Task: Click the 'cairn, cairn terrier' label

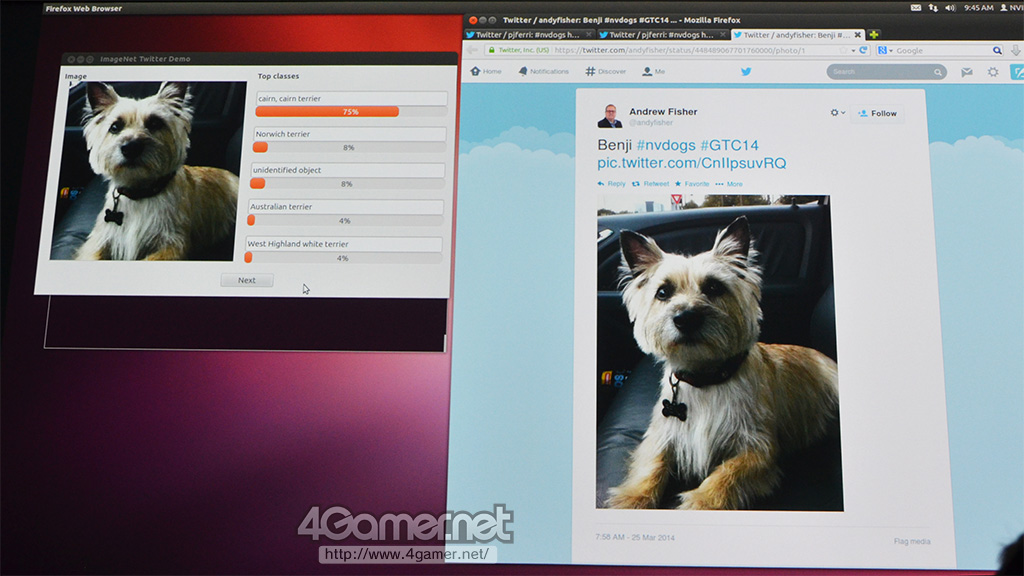Action: pos(289,99)
